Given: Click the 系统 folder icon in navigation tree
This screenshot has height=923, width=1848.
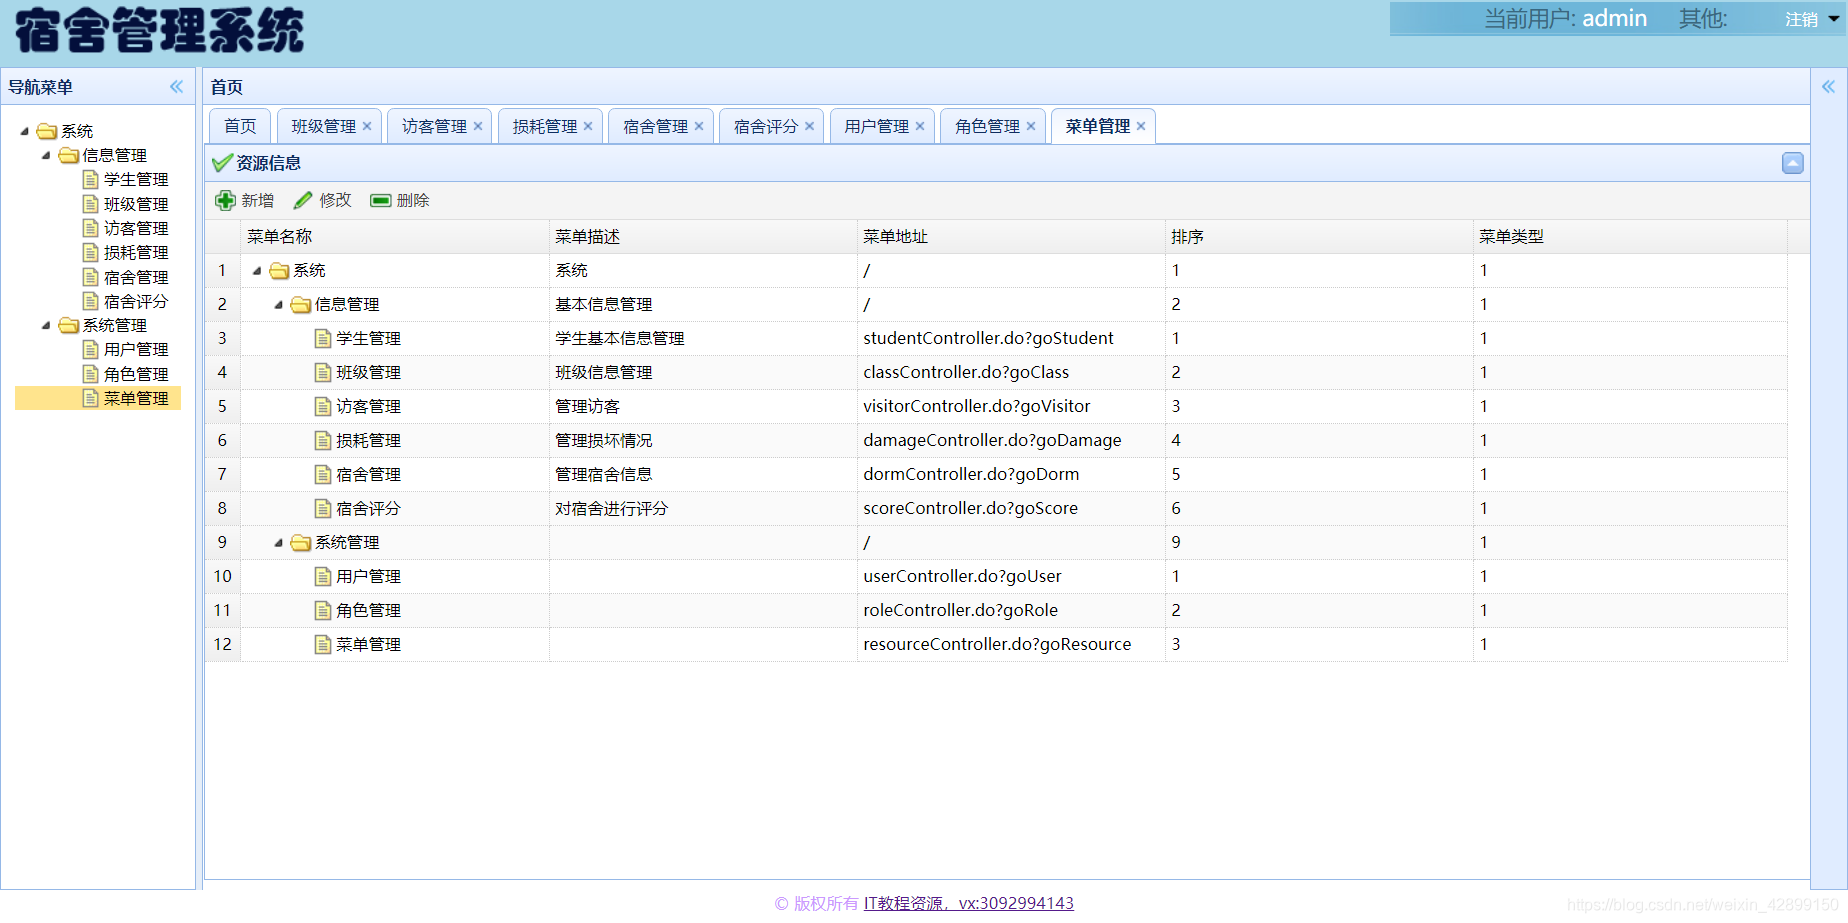Looking at the screenshot, I should pyautogui.click(x=47, y=131).
